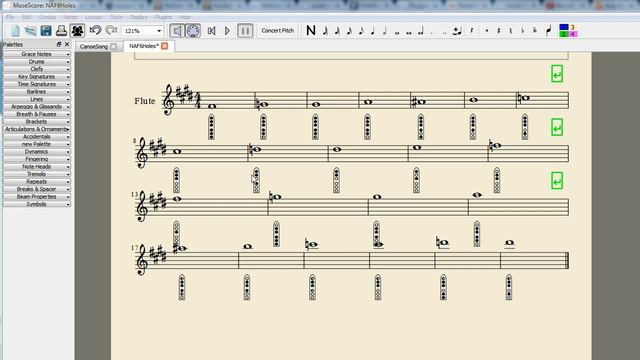Apply the double sharp accidental
This screenshot has height=360, width=640.
tap(487, 30)
